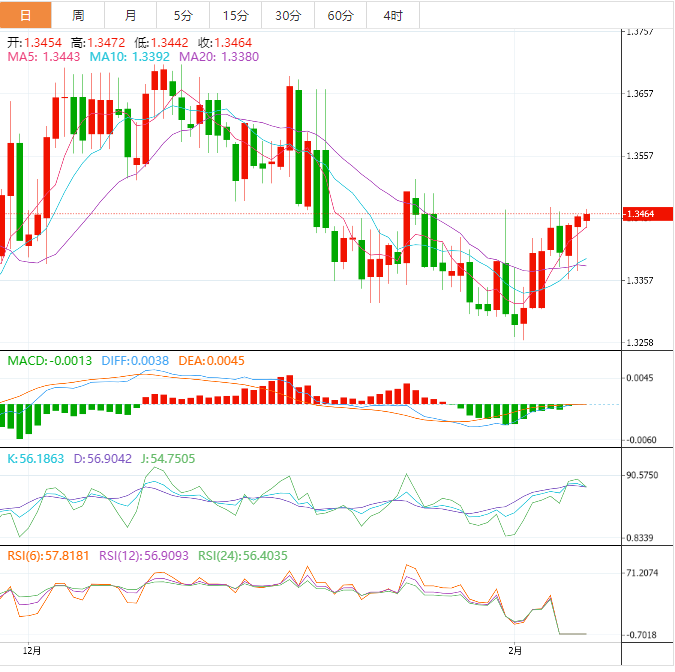Click the 1.3258 price axis label

[640, 343]
